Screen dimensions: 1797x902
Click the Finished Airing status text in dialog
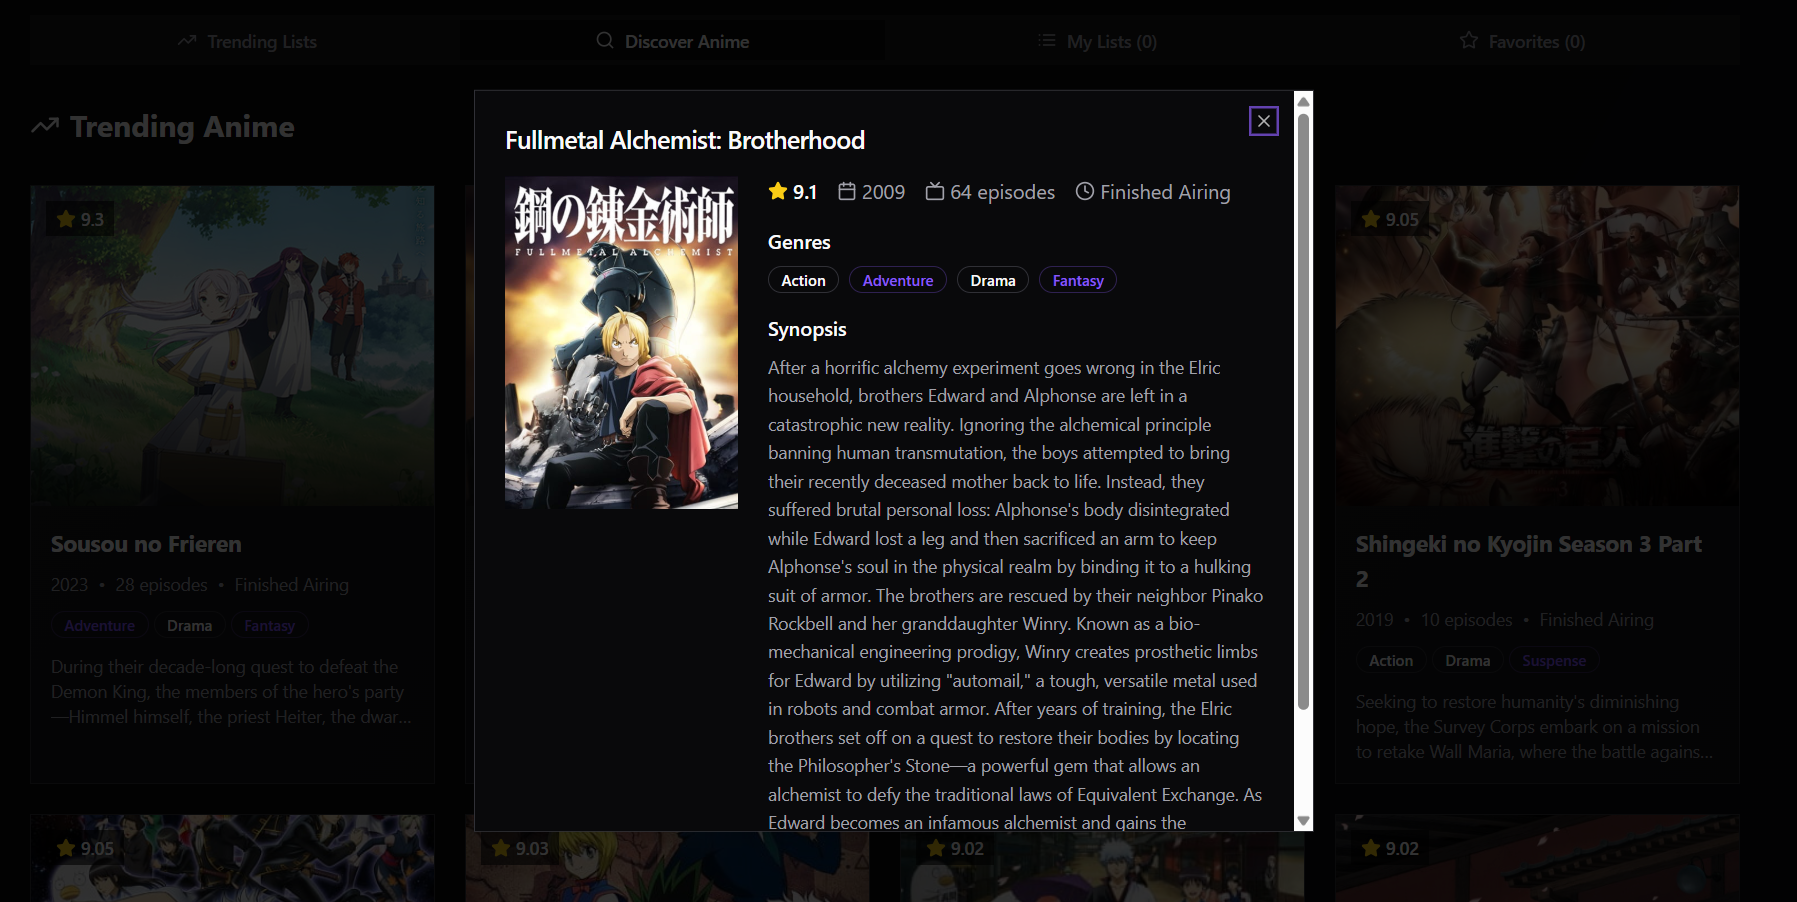point(1165,192)
